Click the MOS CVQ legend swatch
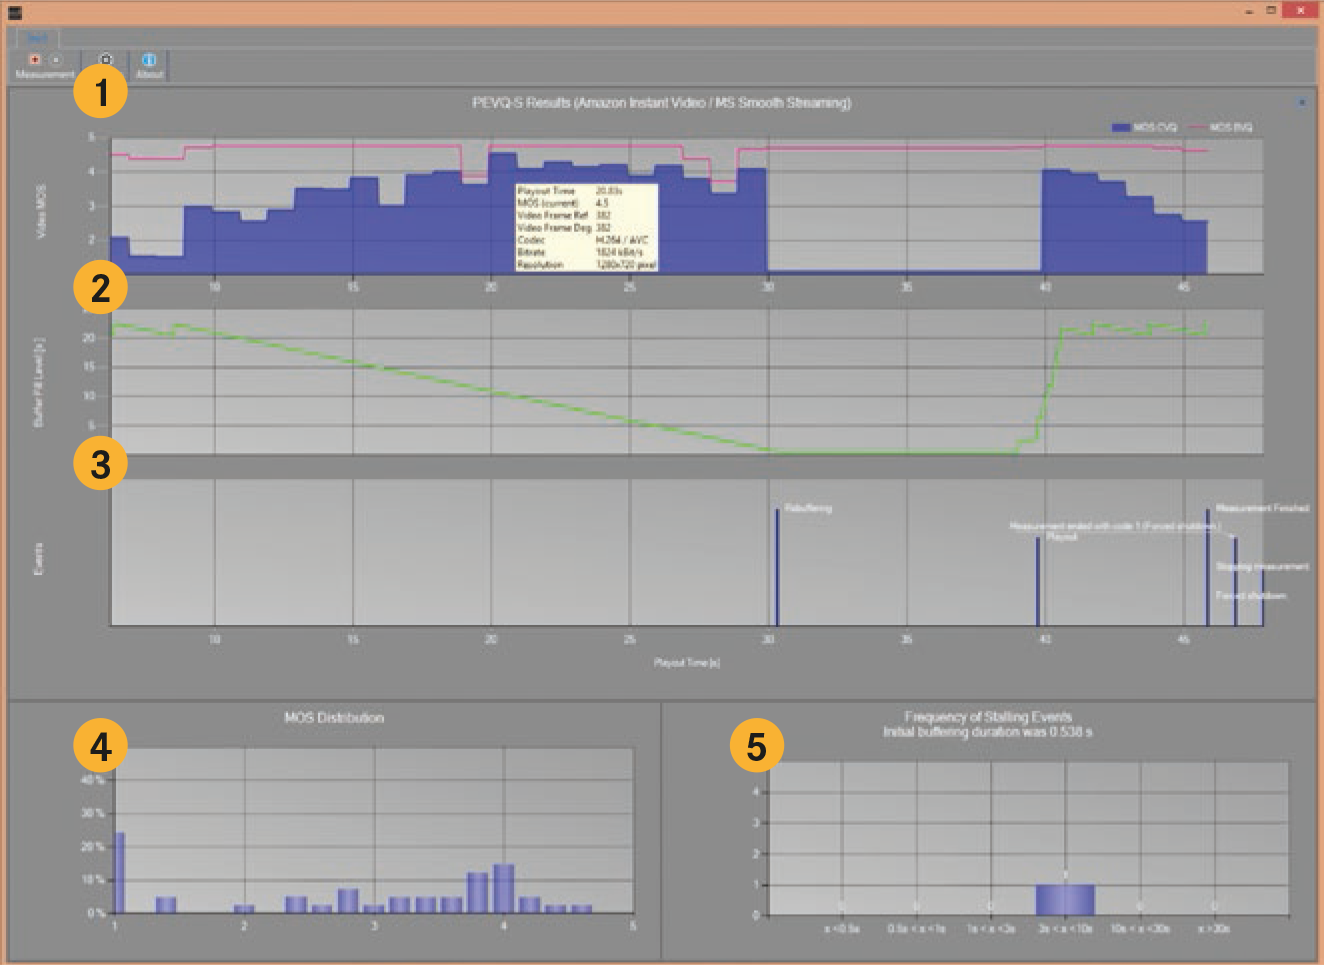This screenshot has width=1324, height=965. click(1120, 127)
